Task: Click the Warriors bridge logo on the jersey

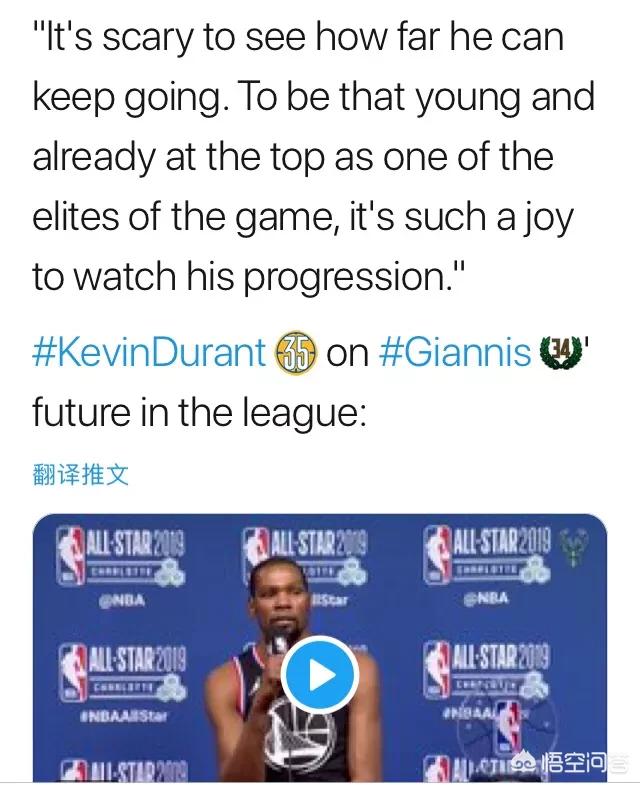Action: [x=300, y=732]
